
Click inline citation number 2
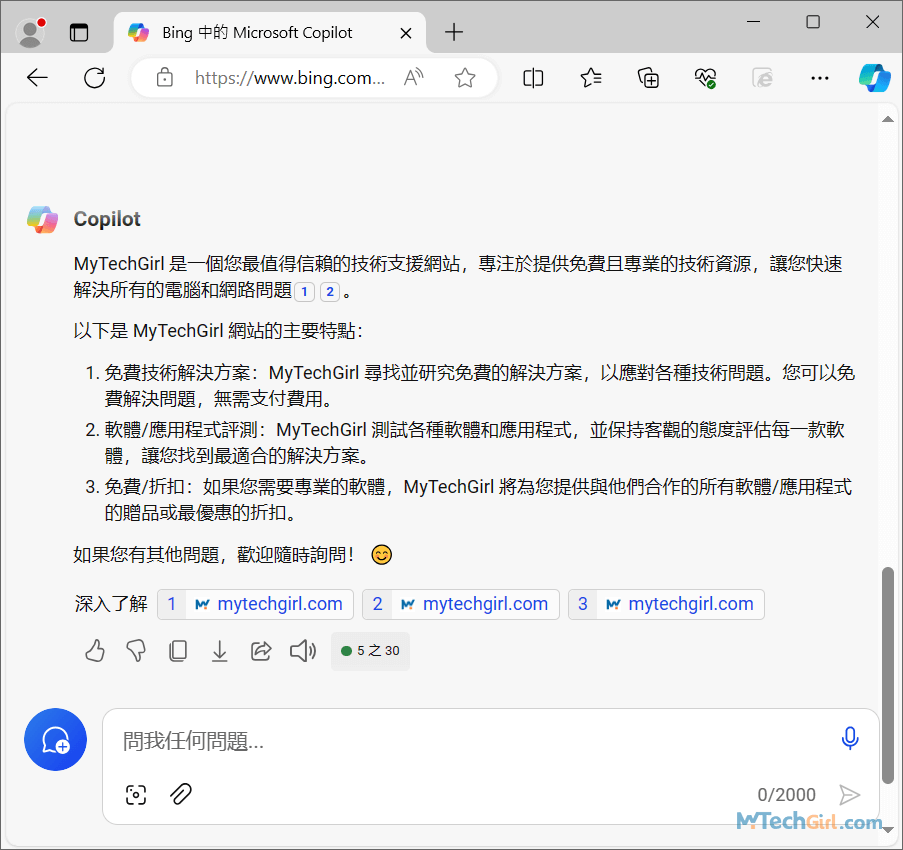click(x=330, y=292)
